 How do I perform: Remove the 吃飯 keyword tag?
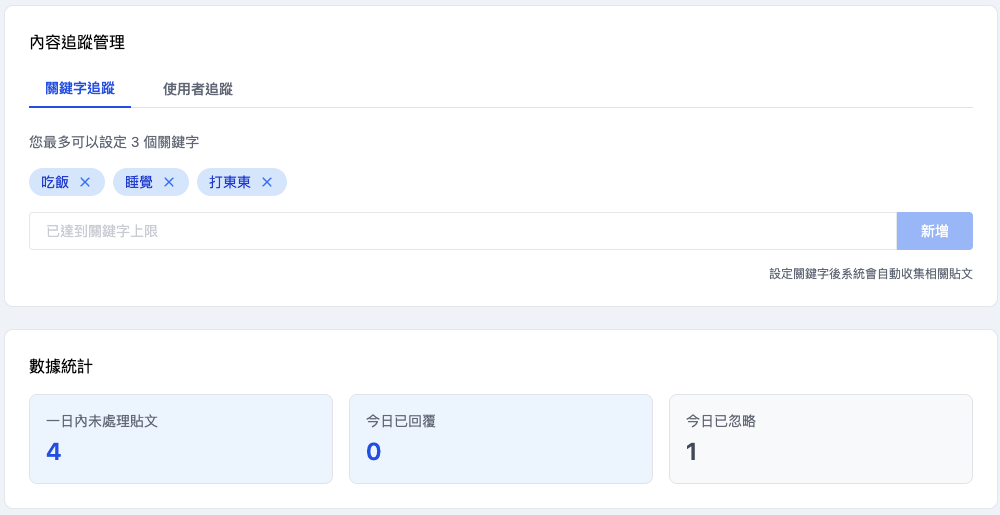click(x=85, y=182)
